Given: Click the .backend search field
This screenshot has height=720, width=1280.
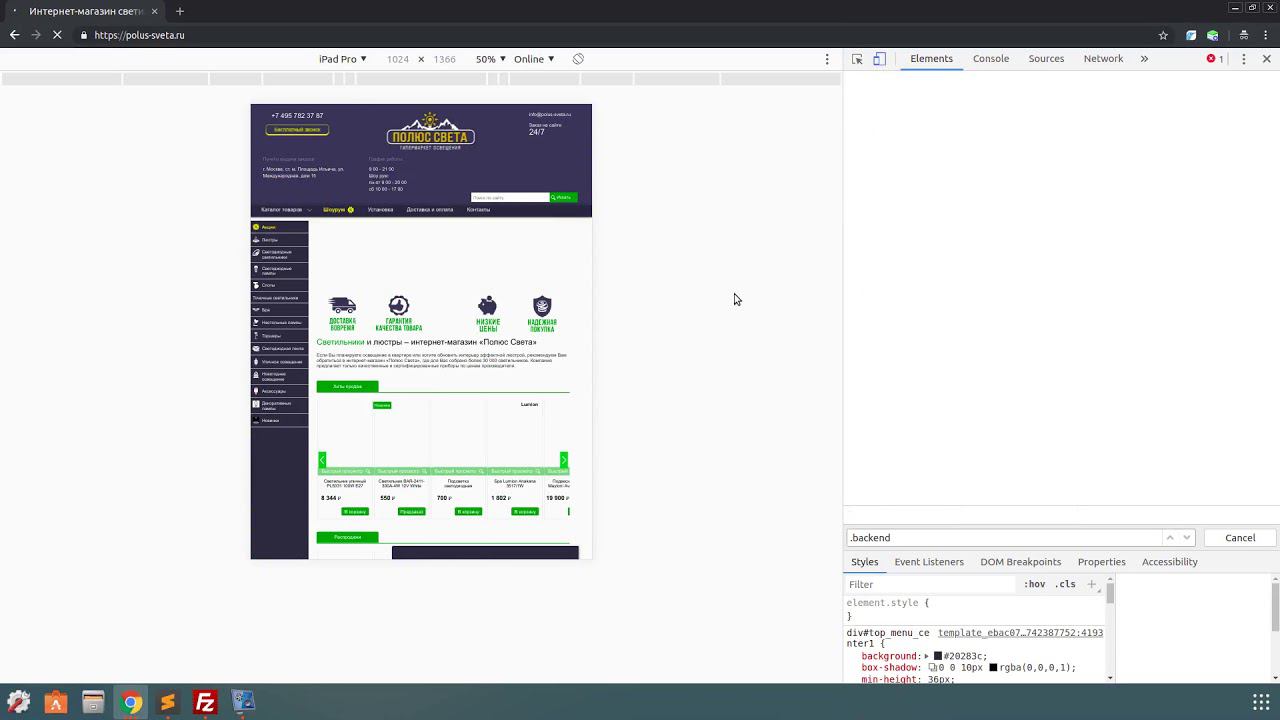Looking at the screenshot, I should coord(1003,538).
